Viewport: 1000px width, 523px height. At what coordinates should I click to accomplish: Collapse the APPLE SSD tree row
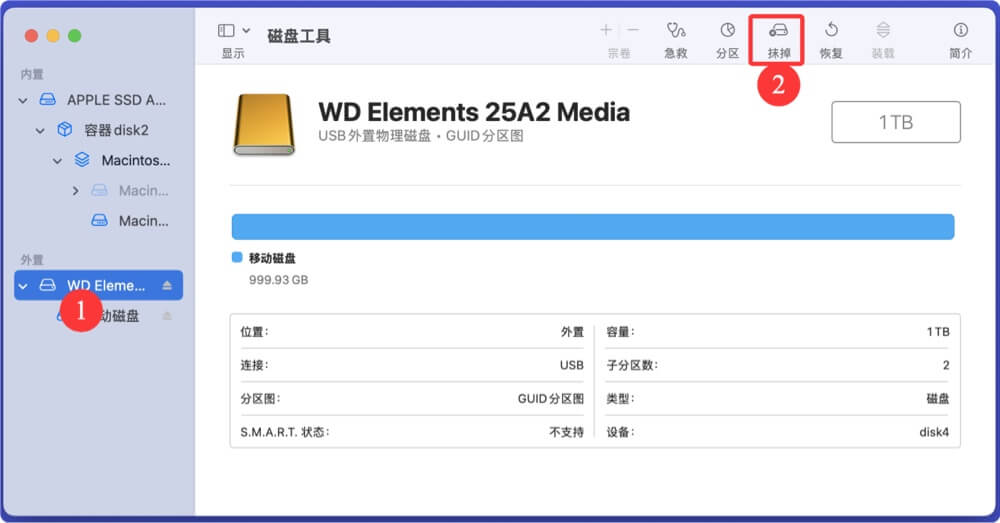coord(23,100)
